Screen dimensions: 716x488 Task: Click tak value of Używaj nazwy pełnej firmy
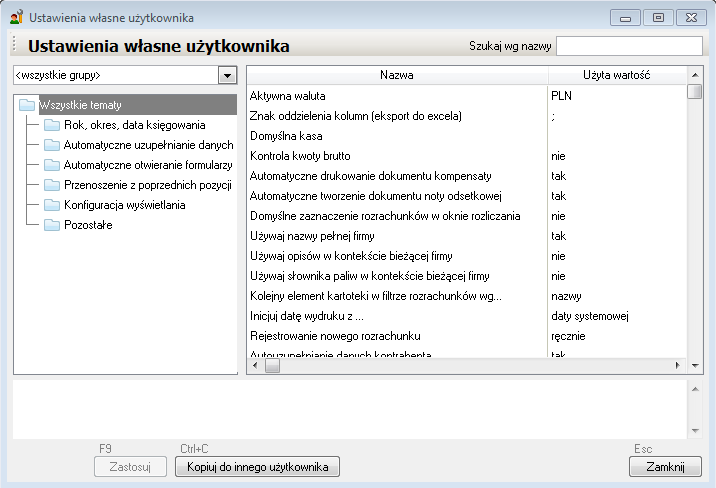(x=558, y=236)
